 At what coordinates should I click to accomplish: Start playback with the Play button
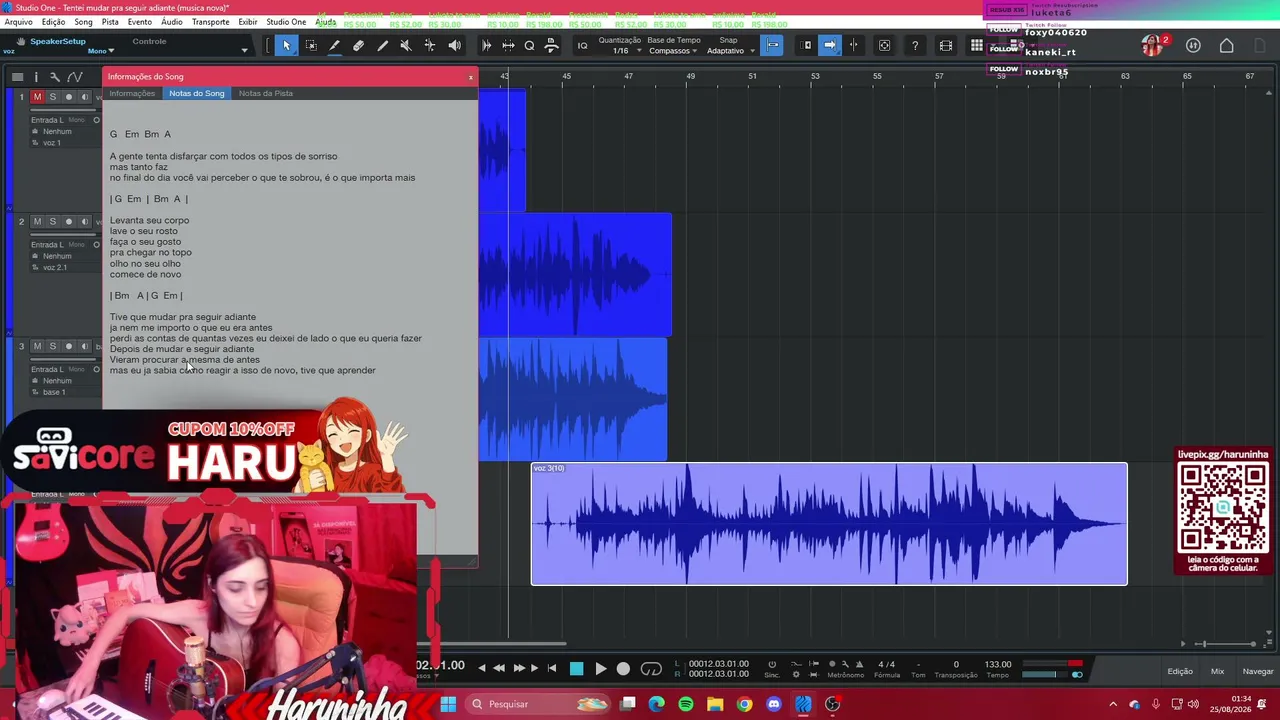[x=600, y=669]
